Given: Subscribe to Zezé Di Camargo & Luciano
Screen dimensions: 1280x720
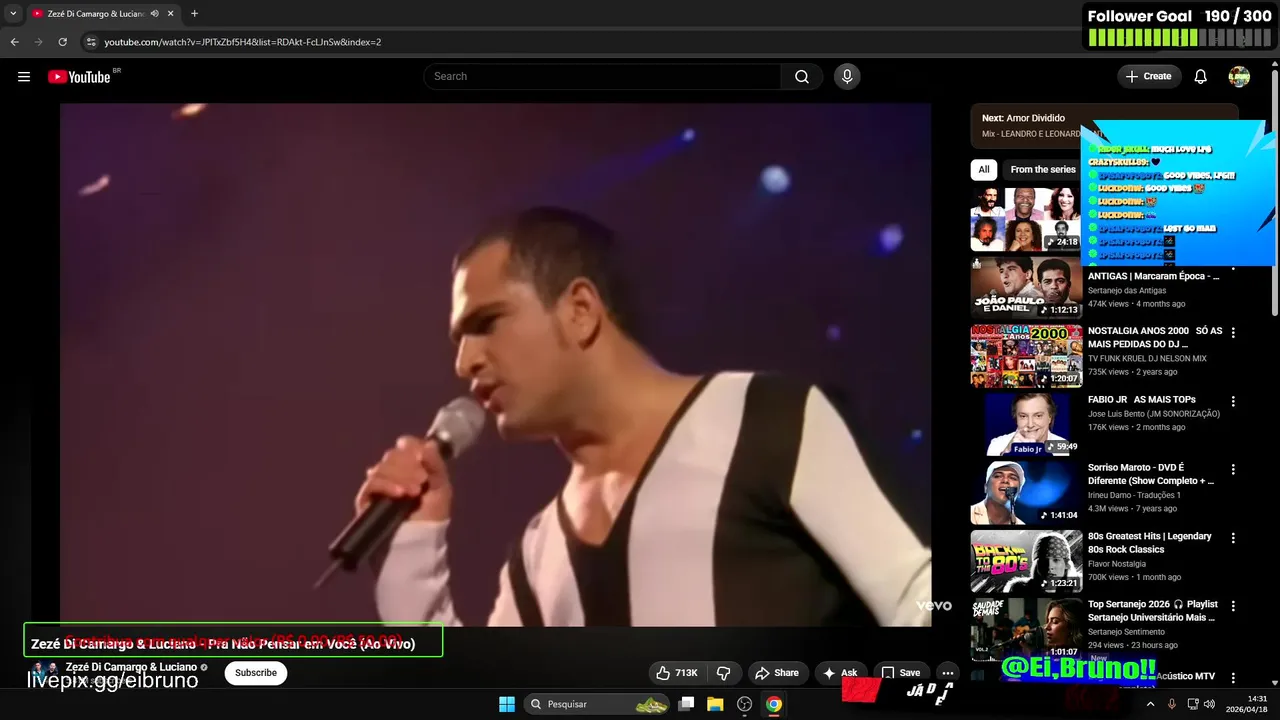Looking at the screenshot, I should tap(256, 673).
